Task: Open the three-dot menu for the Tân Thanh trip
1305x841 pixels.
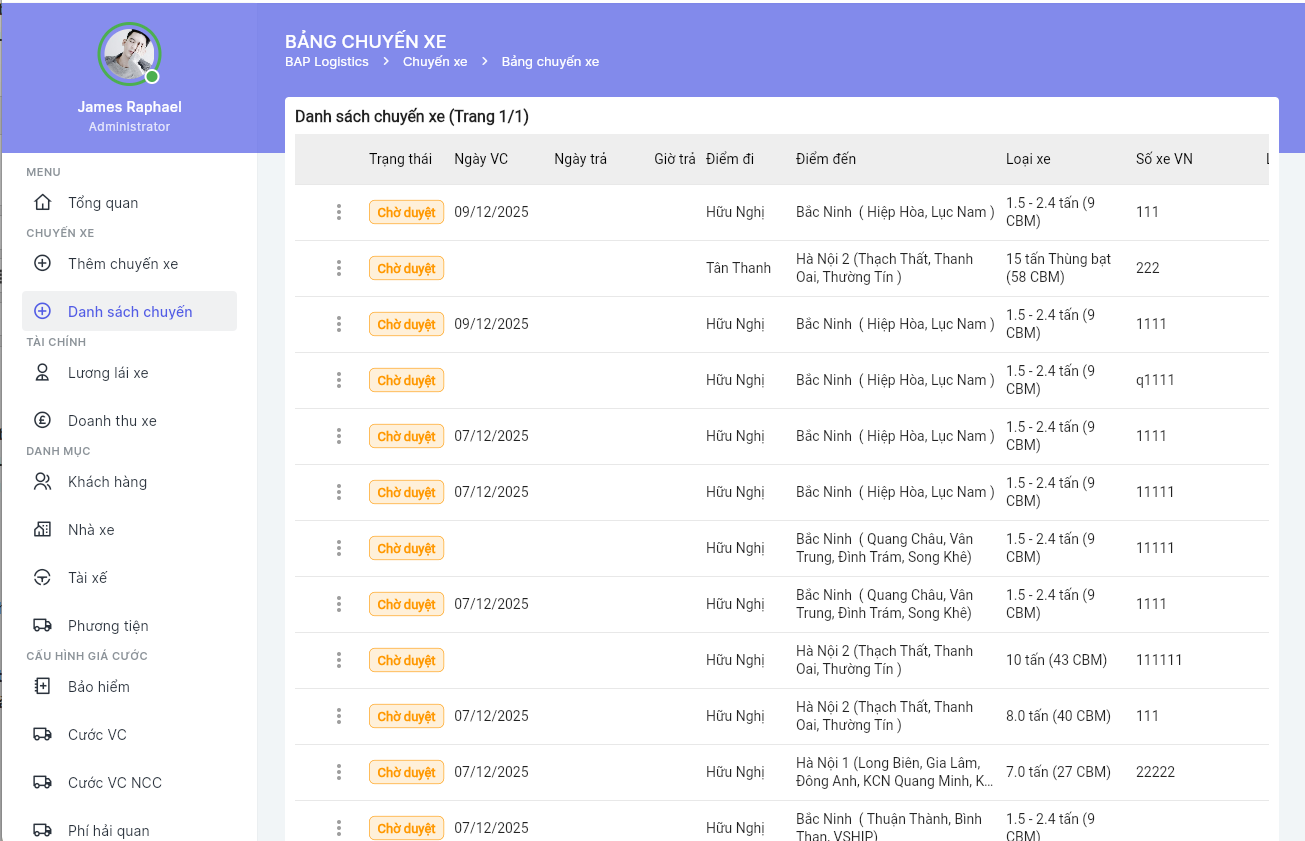Action: click(339, 268)
